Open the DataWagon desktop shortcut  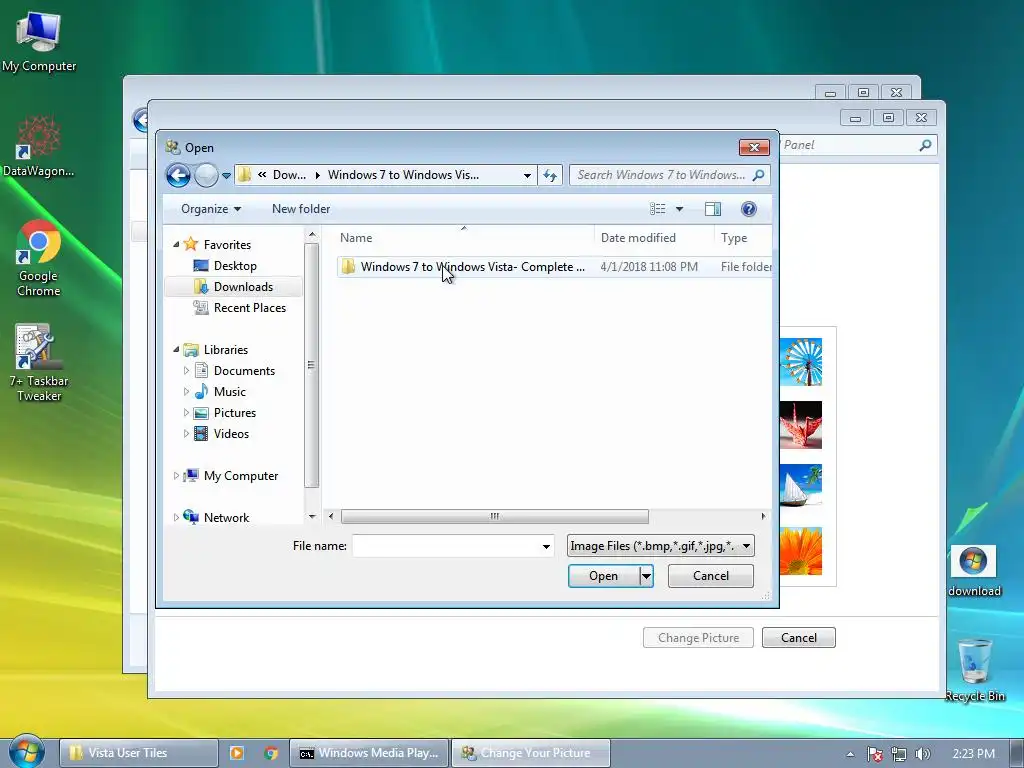click(39, 147)
